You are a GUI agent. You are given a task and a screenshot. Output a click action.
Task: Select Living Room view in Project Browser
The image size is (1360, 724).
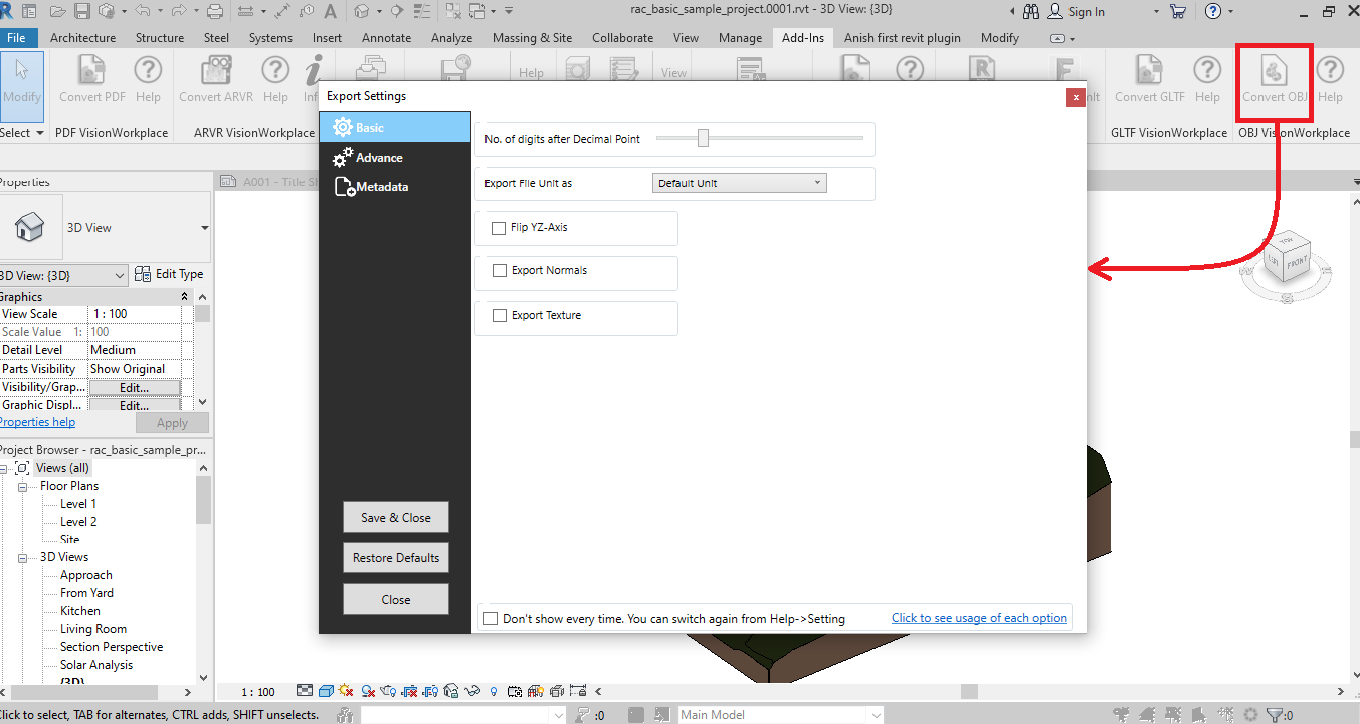pyautogui.click(x=93, y=629)
